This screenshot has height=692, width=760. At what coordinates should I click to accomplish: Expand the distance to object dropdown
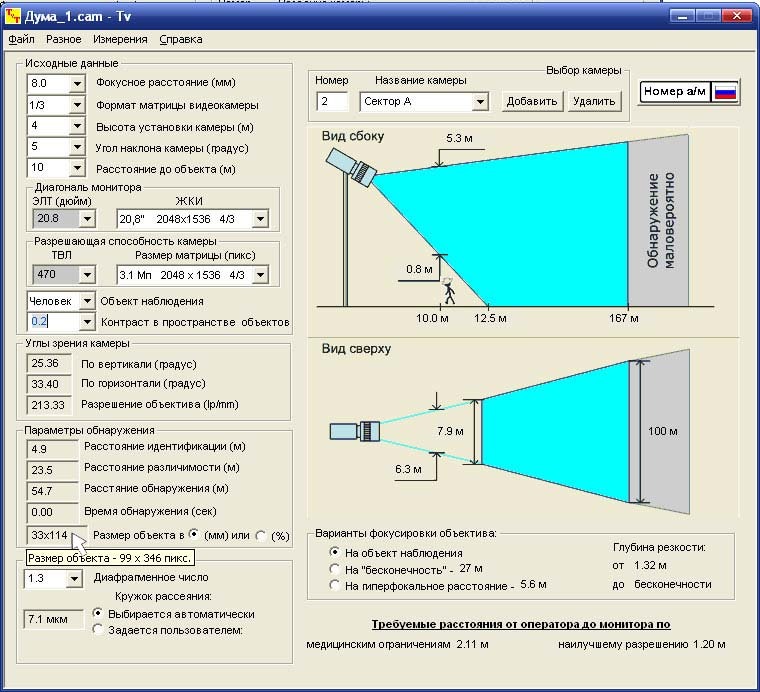click(x=77, y=168)
